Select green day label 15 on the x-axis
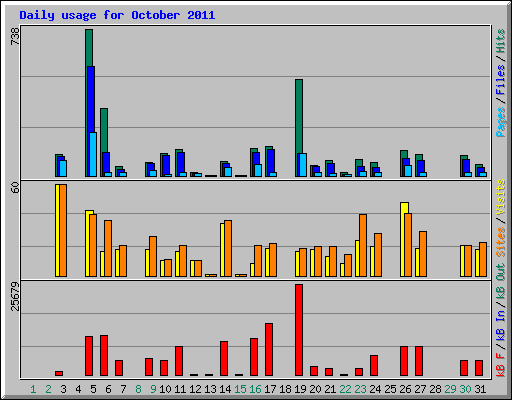This screenshot has width=512, height=400. click(x=240, y=389)
